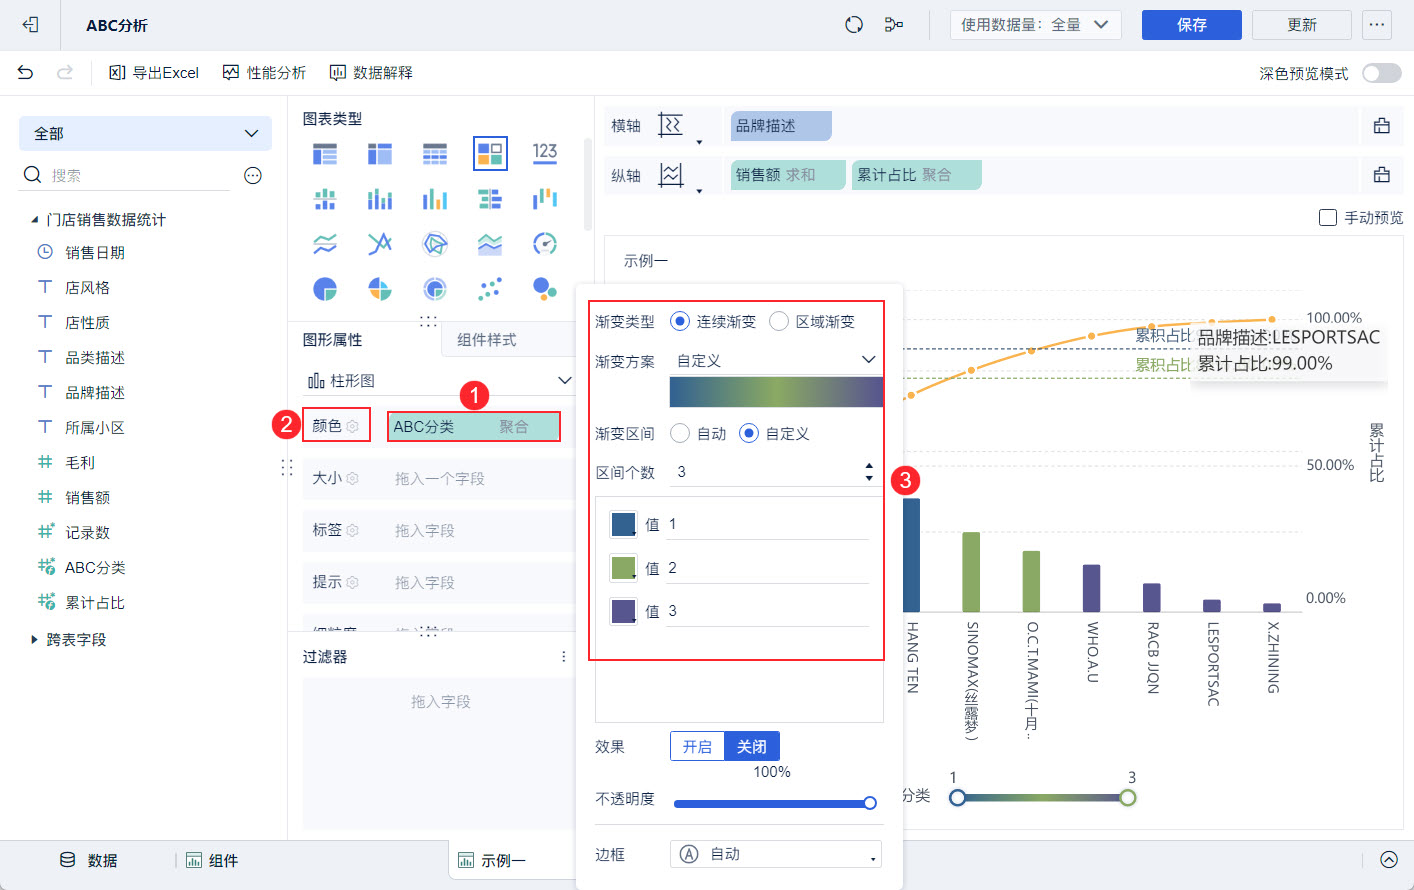Collapse the 门店销售数据统计 tree node

click(x=35, y=220)
